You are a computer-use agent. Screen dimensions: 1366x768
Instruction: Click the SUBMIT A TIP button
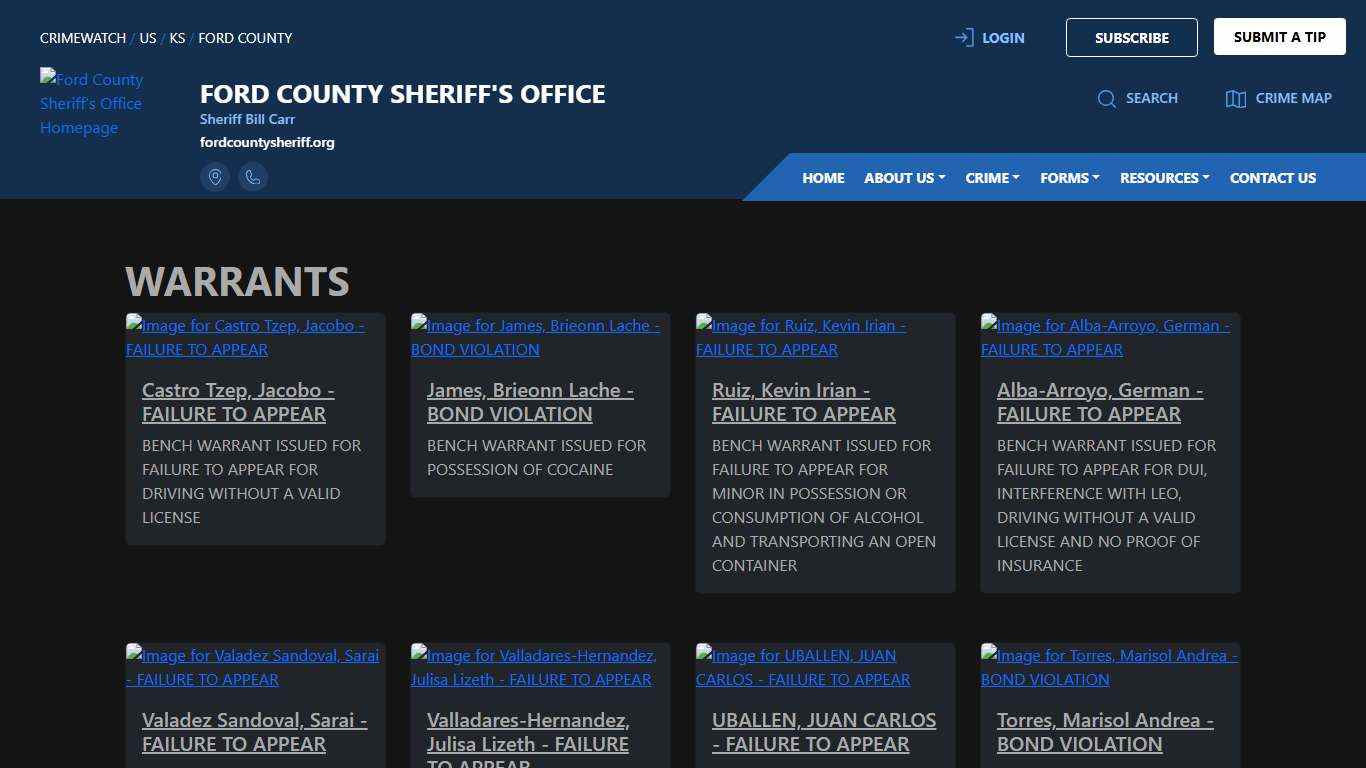point(1279,36)
